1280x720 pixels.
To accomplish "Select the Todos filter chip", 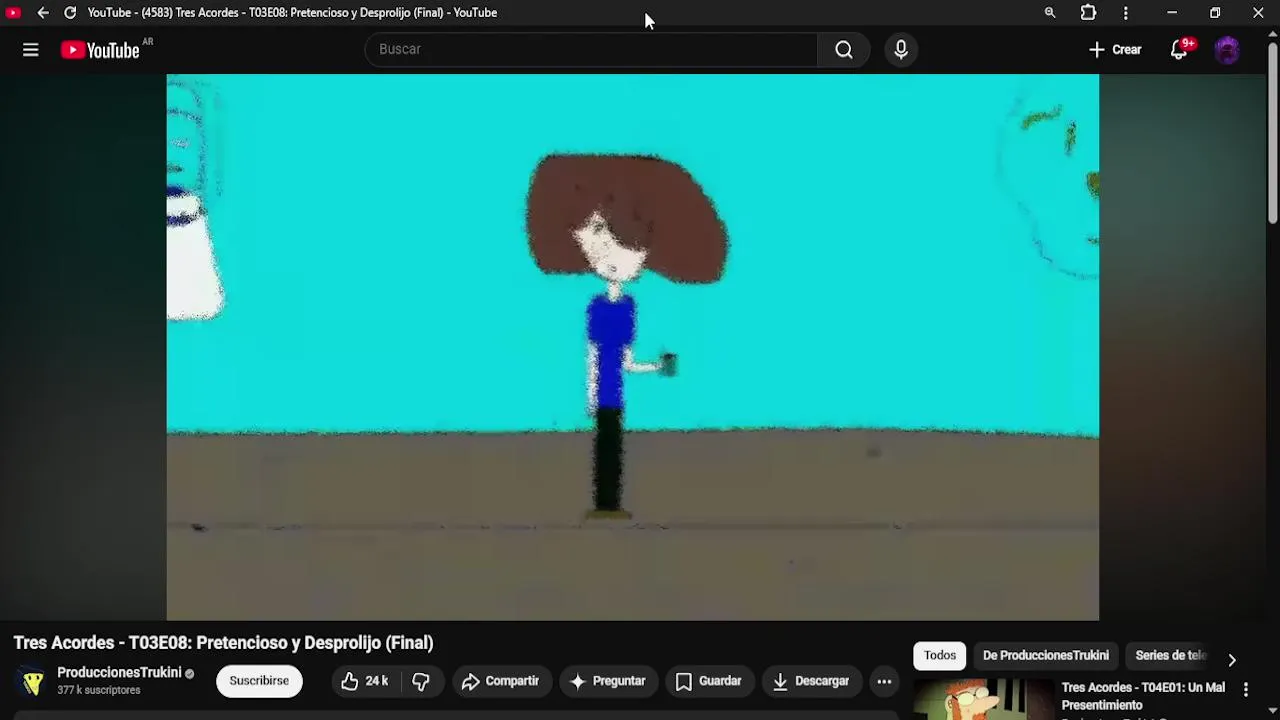I will pyautogui.click(x=940, y=655).
